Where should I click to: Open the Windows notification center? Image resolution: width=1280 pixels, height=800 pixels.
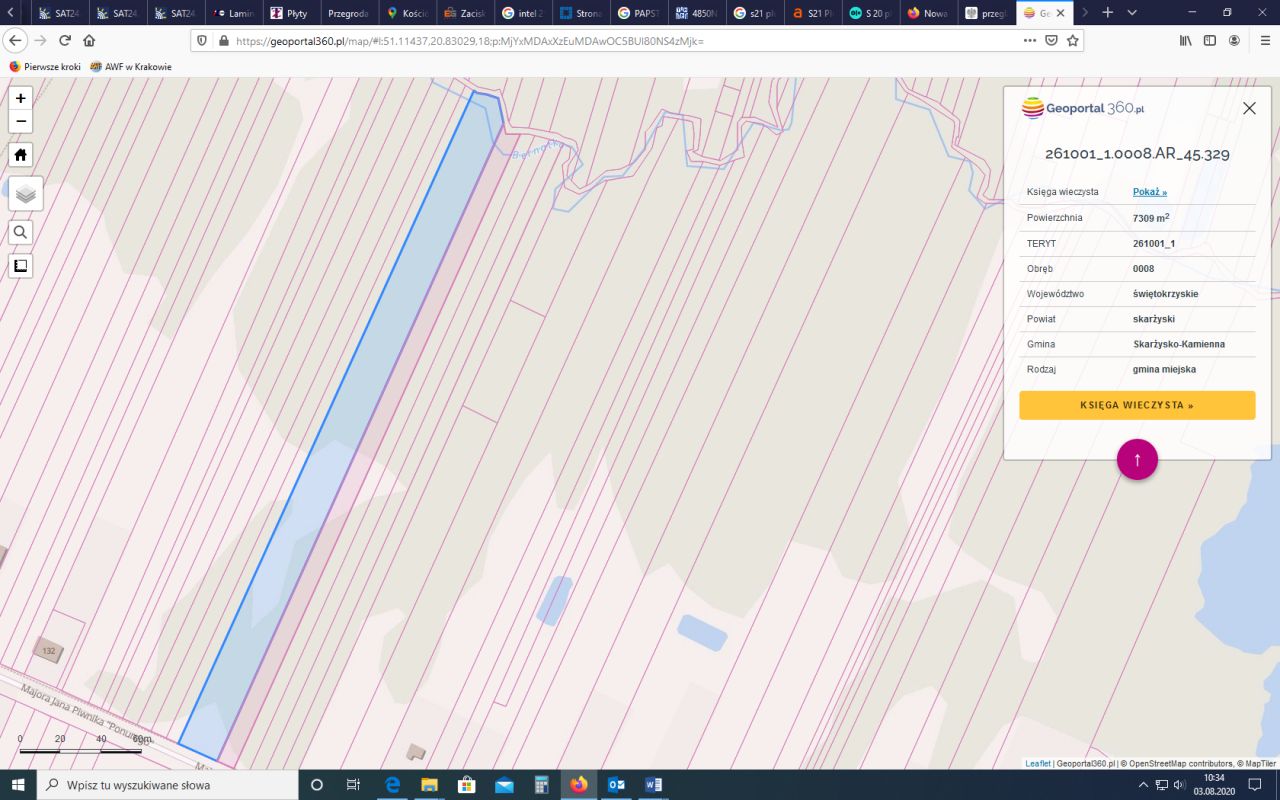pos(1255,785)
